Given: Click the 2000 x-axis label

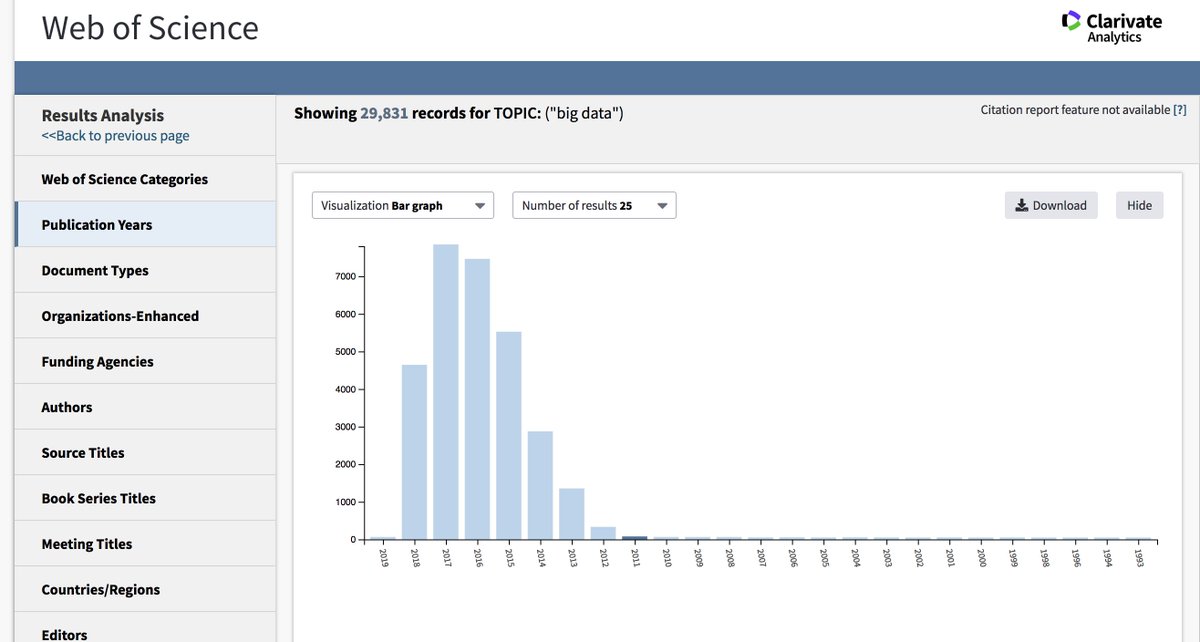Looking at the screenshot, I should 981,557.
